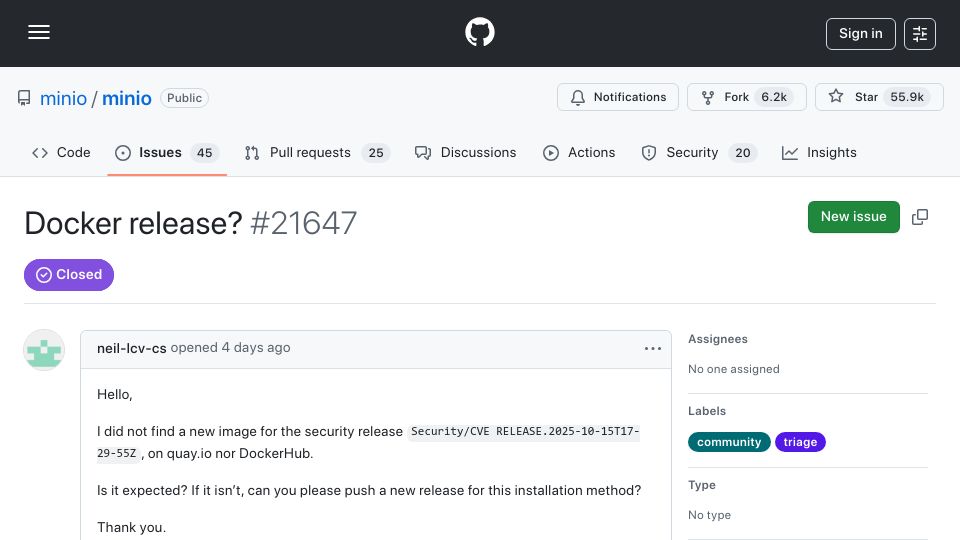The image size is (960, 540).
Task: Select the triage label
Action: [x=800, y=442]
